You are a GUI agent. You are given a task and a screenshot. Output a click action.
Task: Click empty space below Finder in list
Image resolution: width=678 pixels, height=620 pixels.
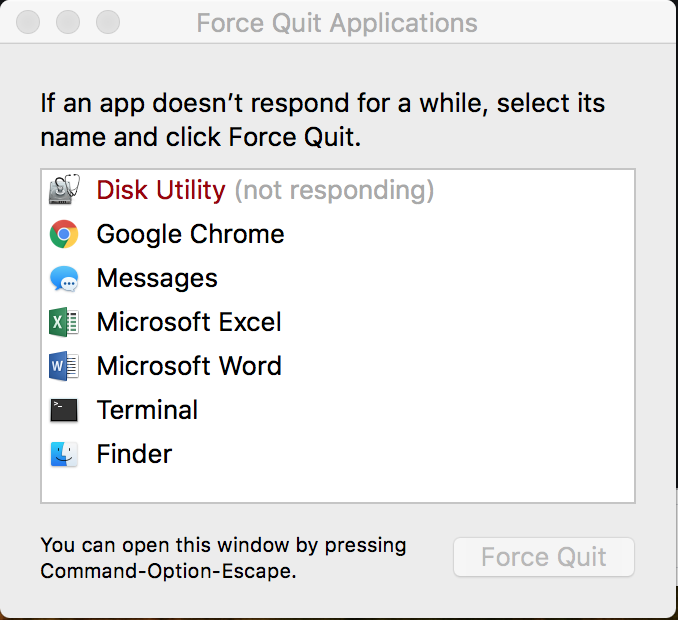(x=338, y=487)
